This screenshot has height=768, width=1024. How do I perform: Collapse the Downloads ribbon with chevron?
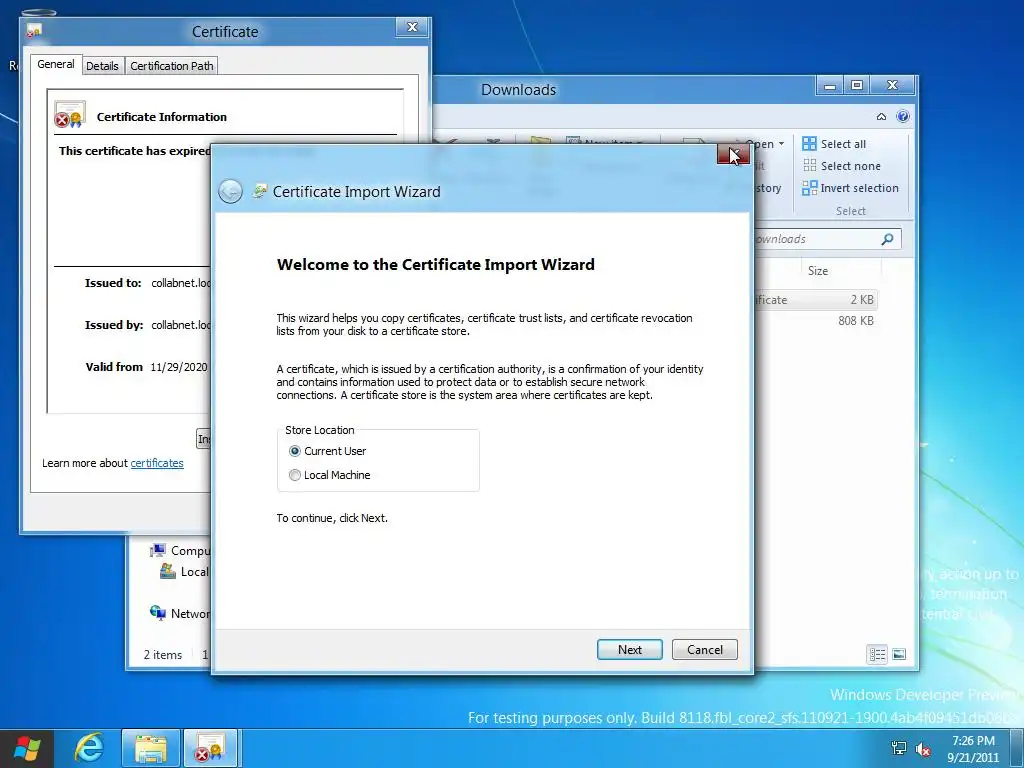point(881,117)
